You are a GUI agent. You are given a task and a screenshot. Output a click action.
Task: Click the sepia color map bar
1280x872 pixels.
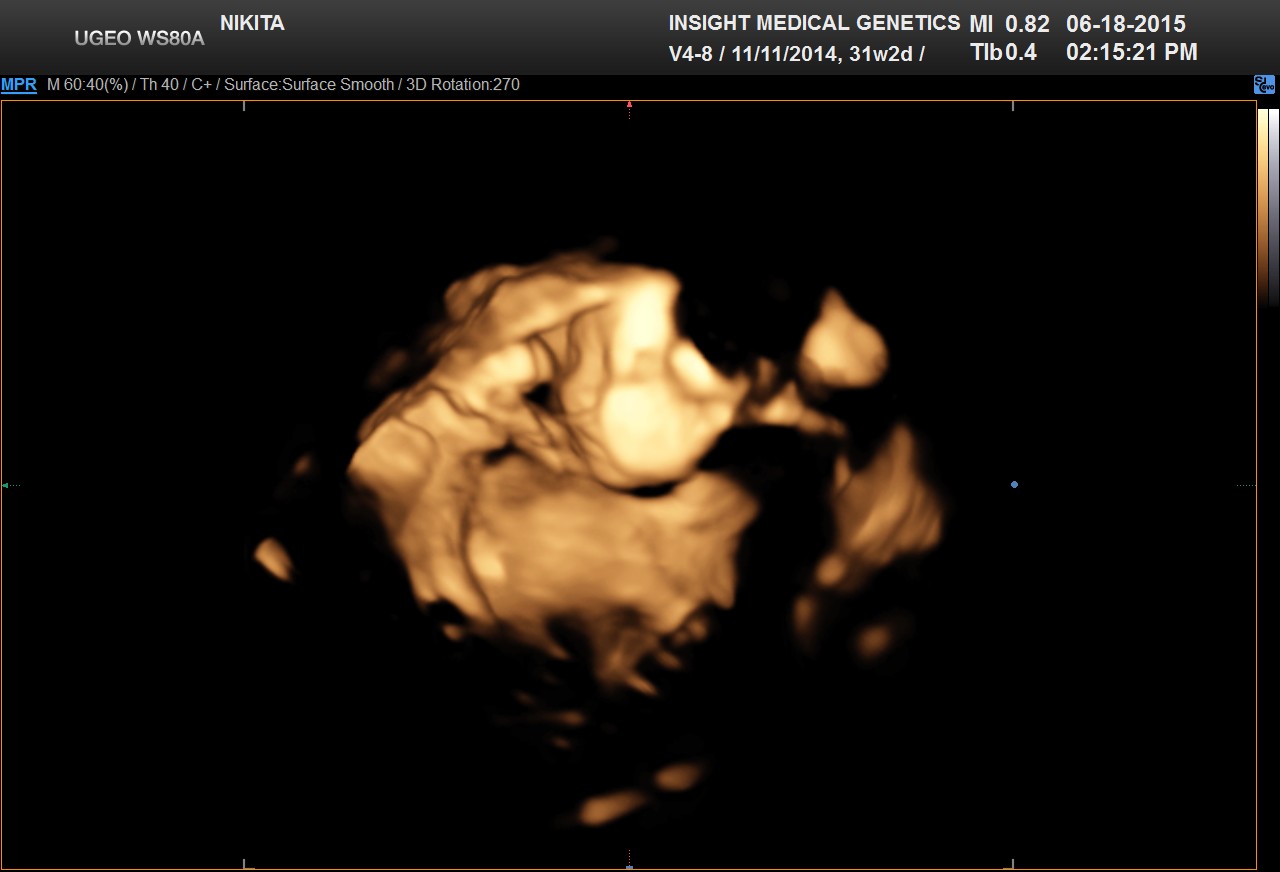1263,200
